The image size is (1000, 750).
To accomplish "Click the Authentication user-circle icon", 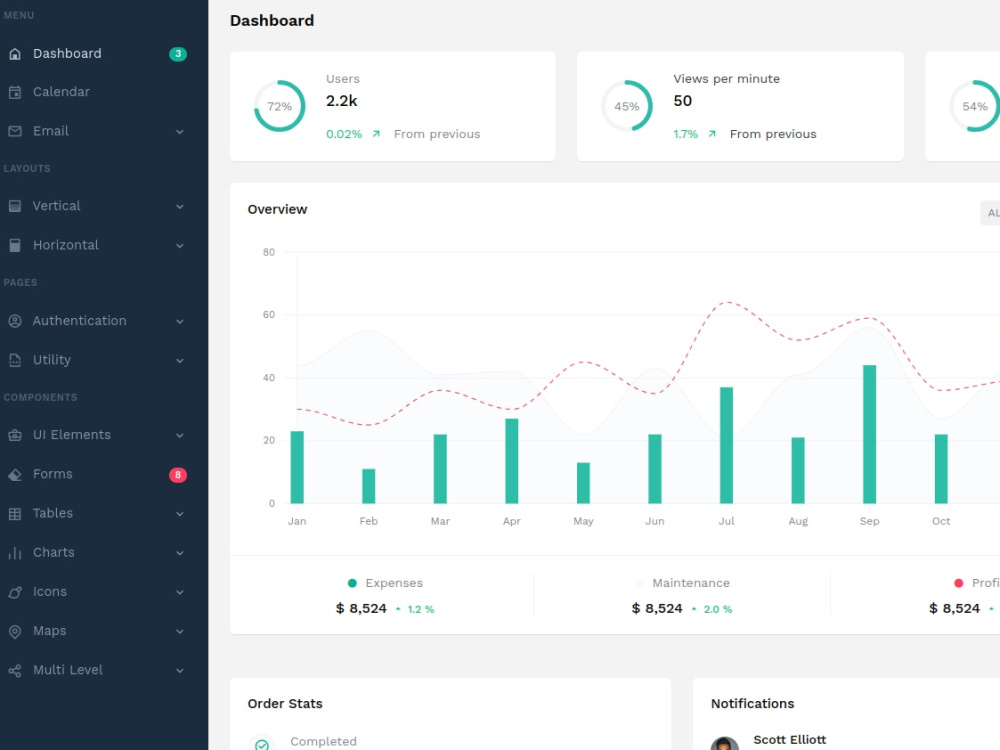I will (x=15, y=321).
